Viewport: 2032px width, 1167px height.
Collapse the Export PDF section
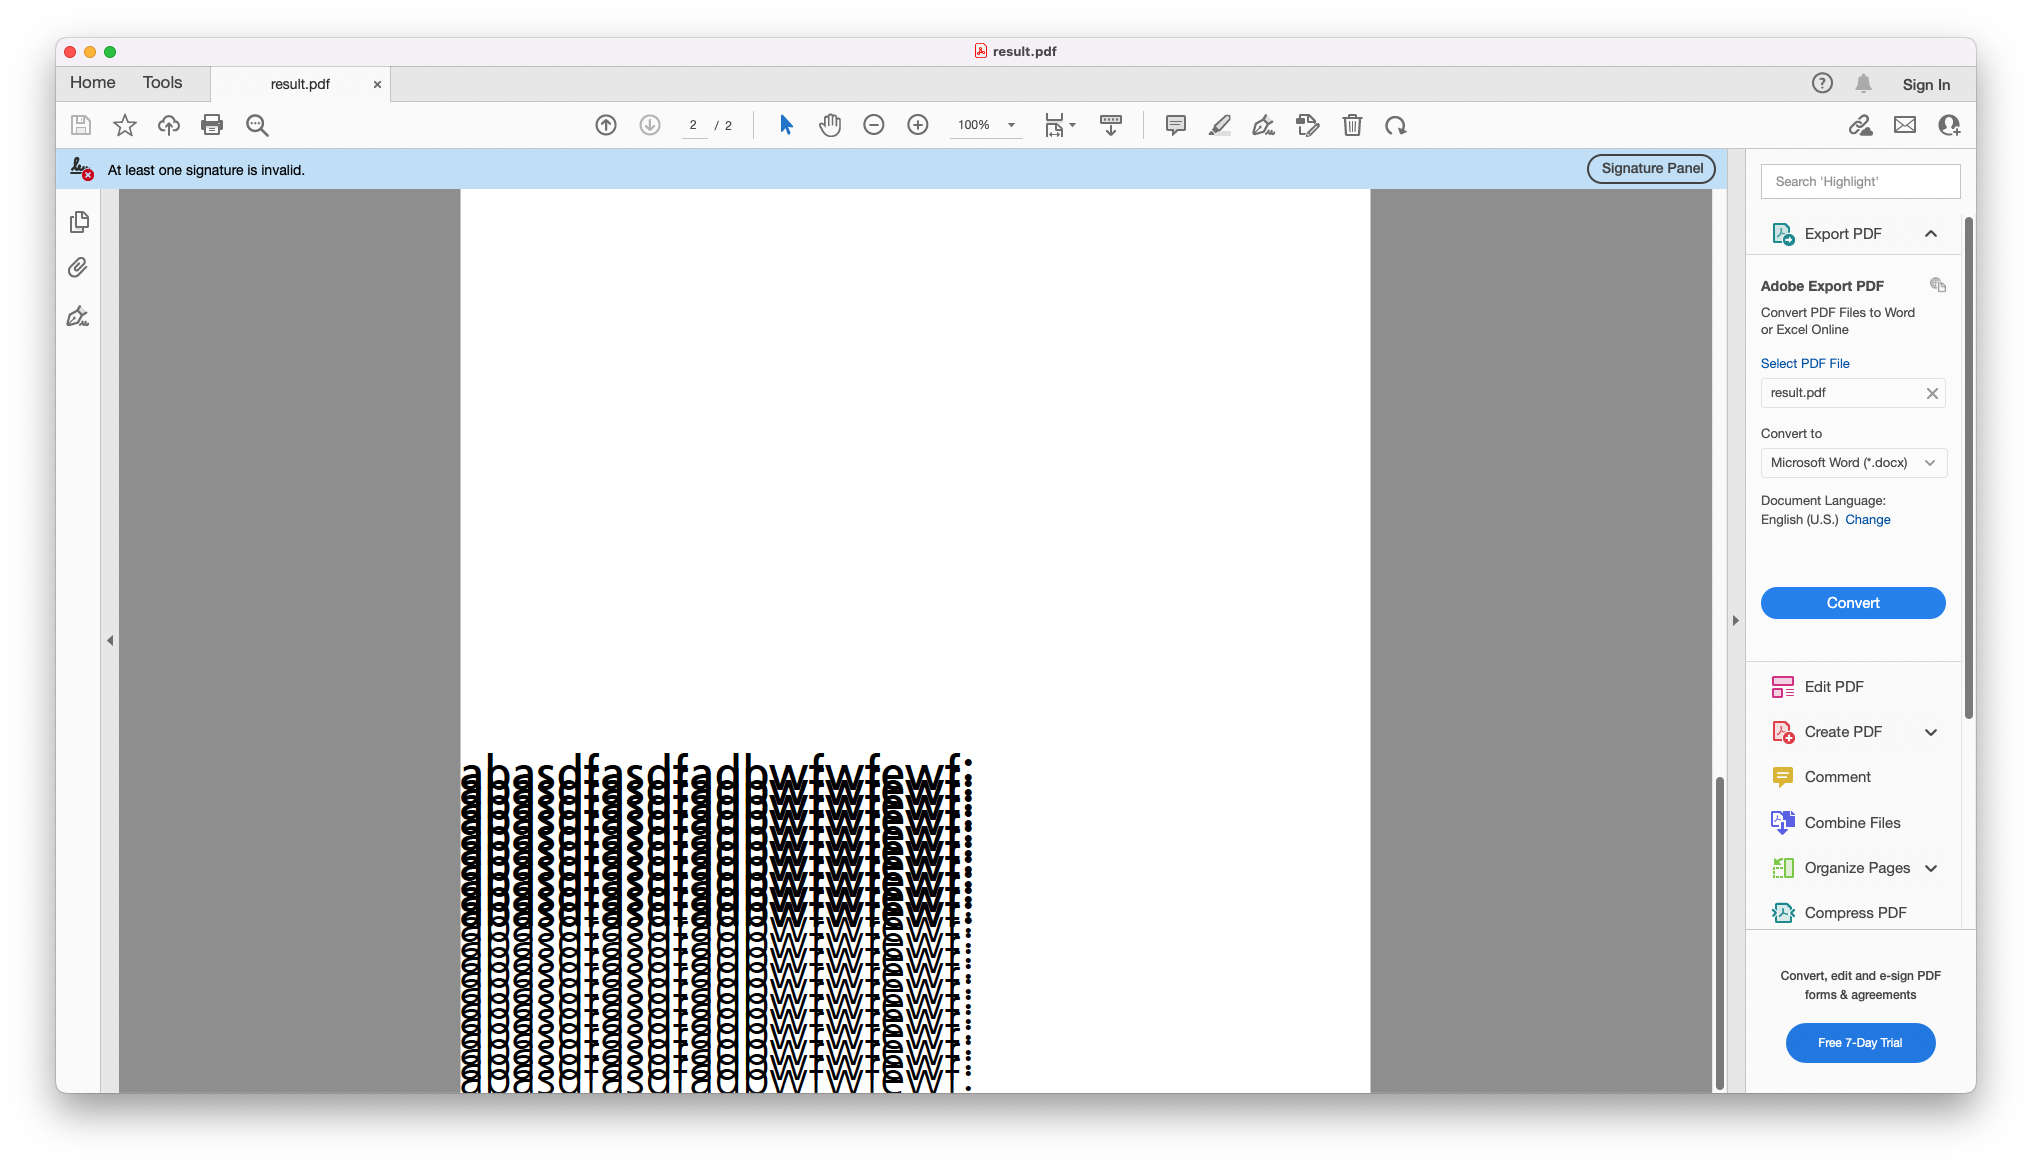tap(1931, 234)
